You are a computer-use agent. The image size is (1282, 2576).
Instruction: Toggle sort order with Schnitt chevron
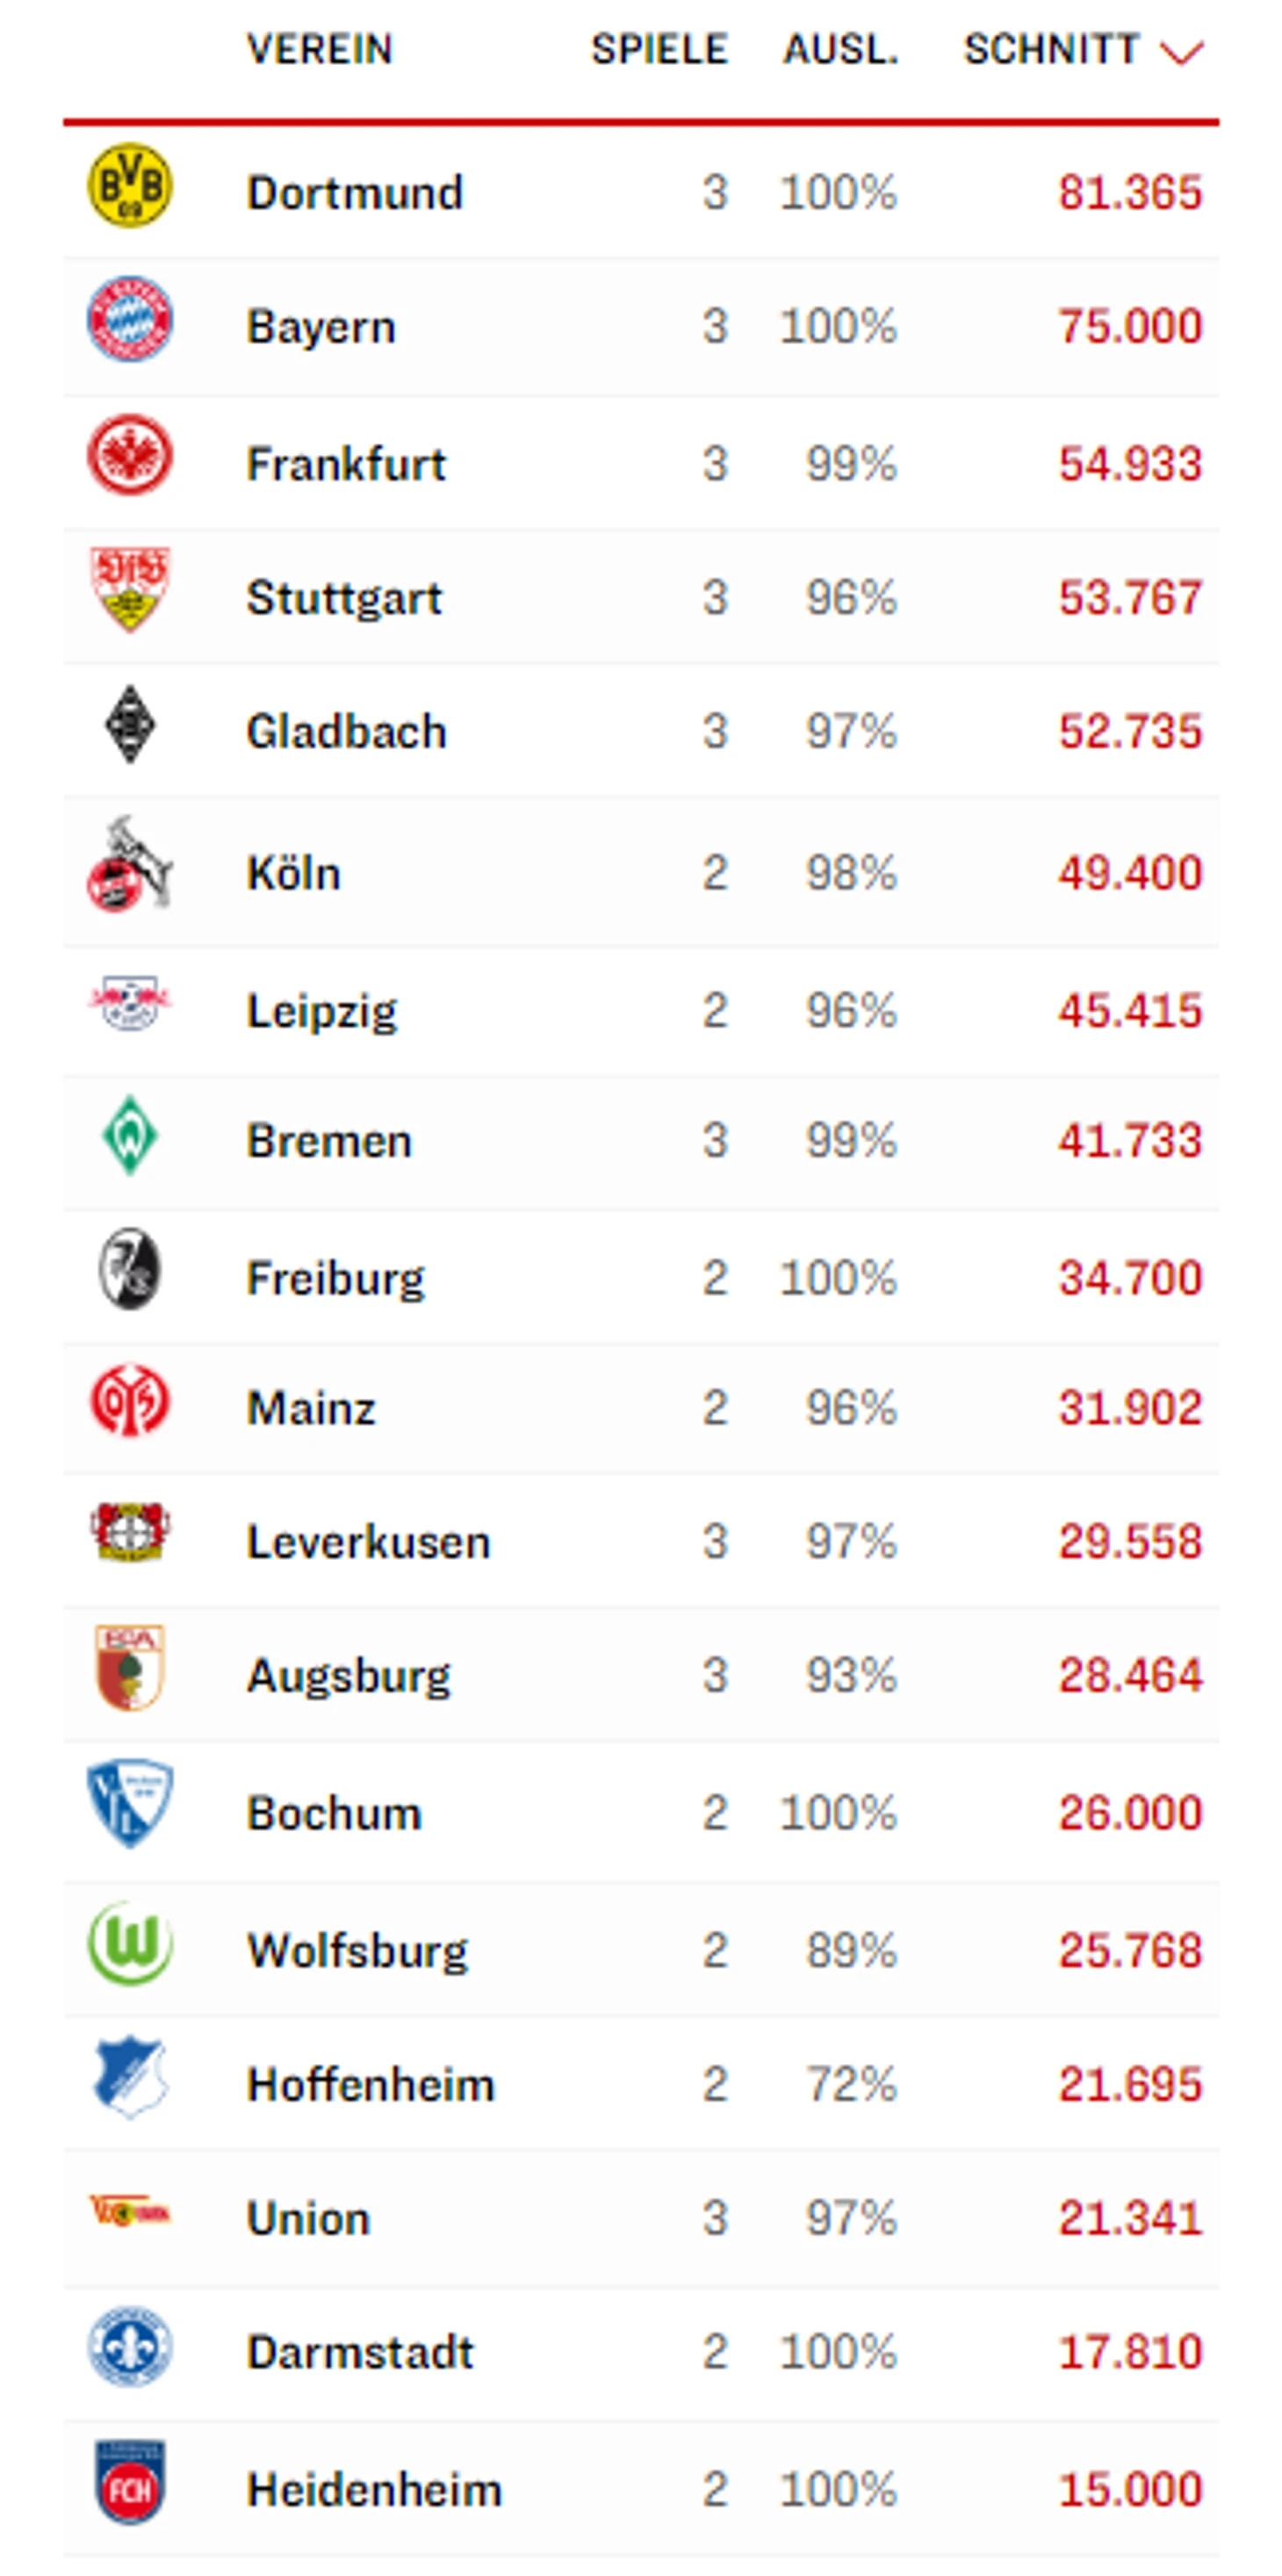click(x=1182, y=51)
